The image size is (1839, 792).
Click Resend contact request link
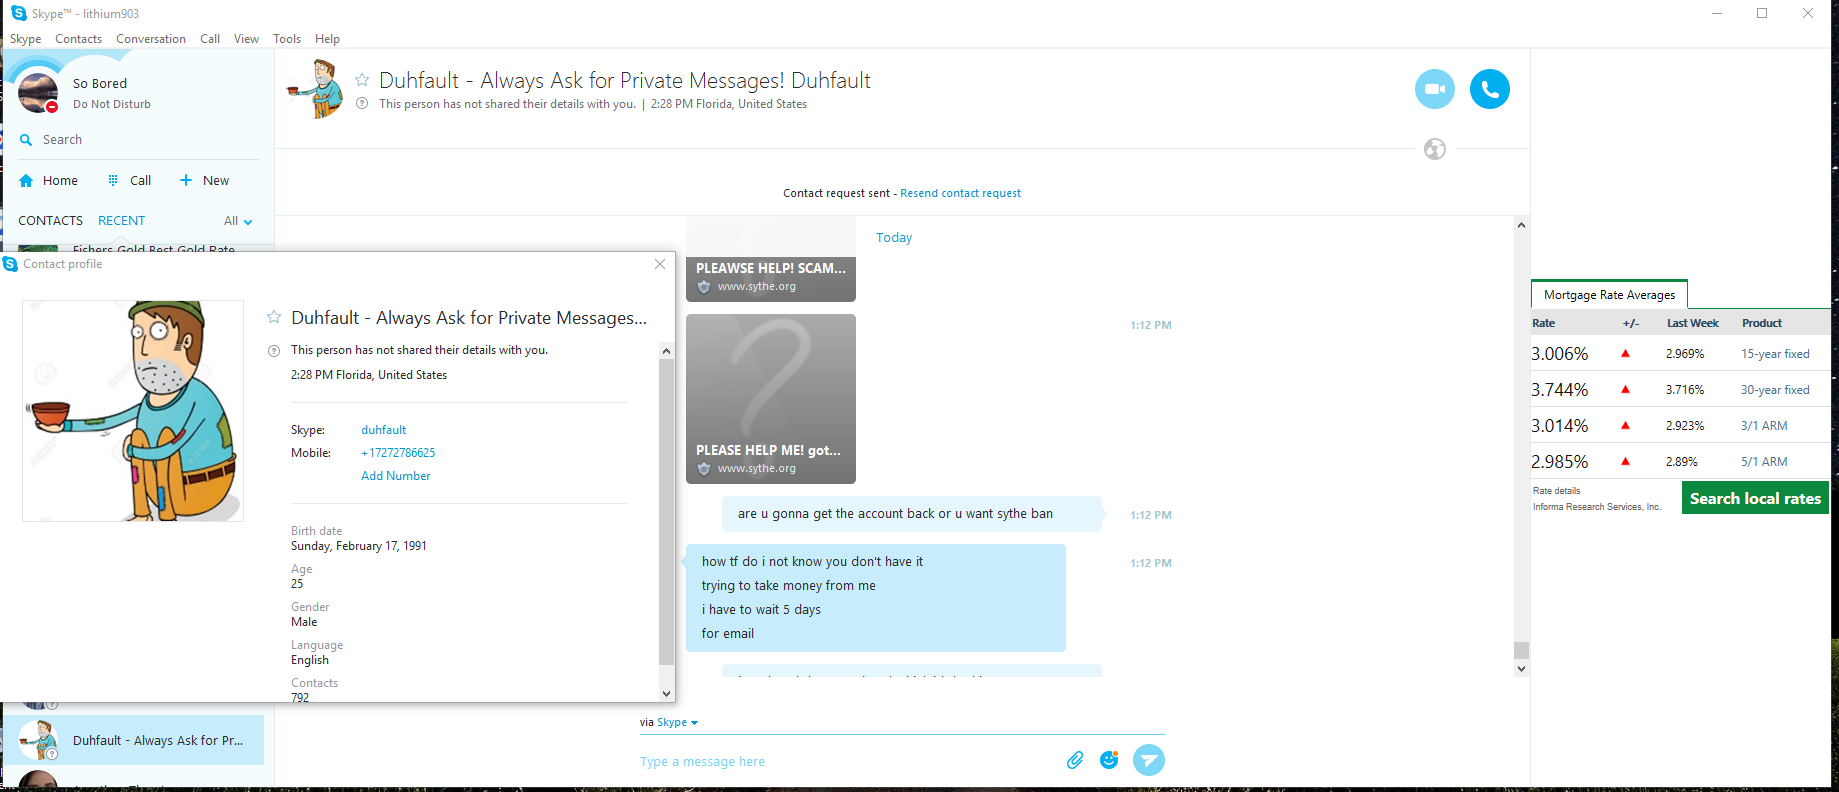click(960, 193)
